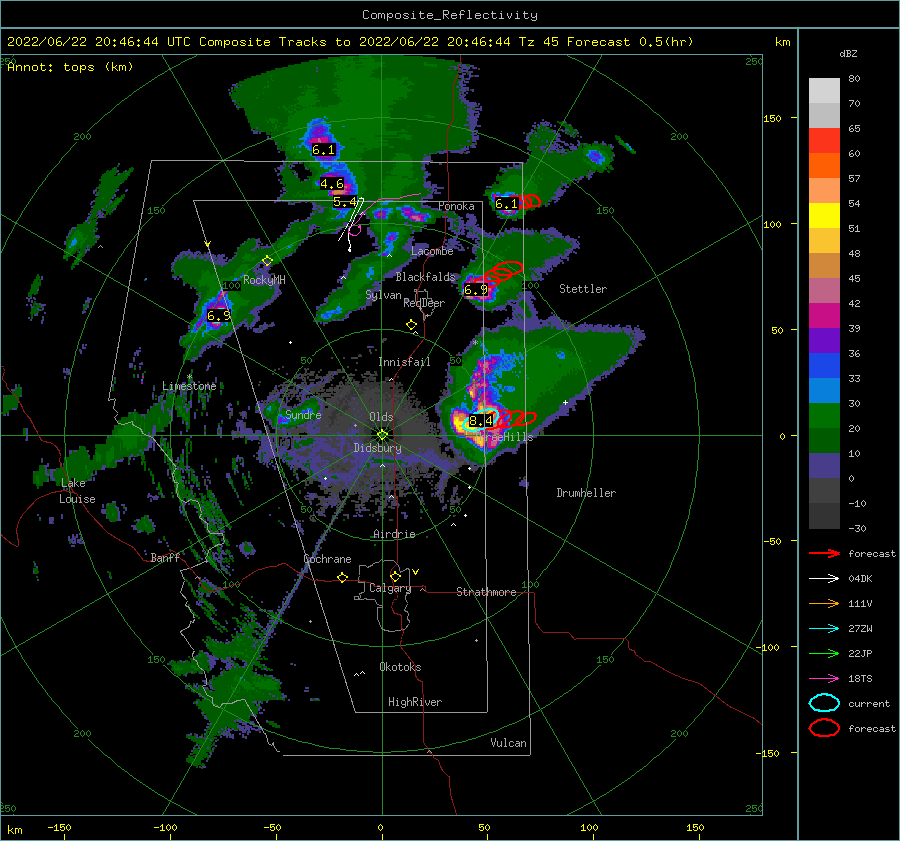Pick the bright yellow swatch in dBZ legend

[x=824, y=215]
